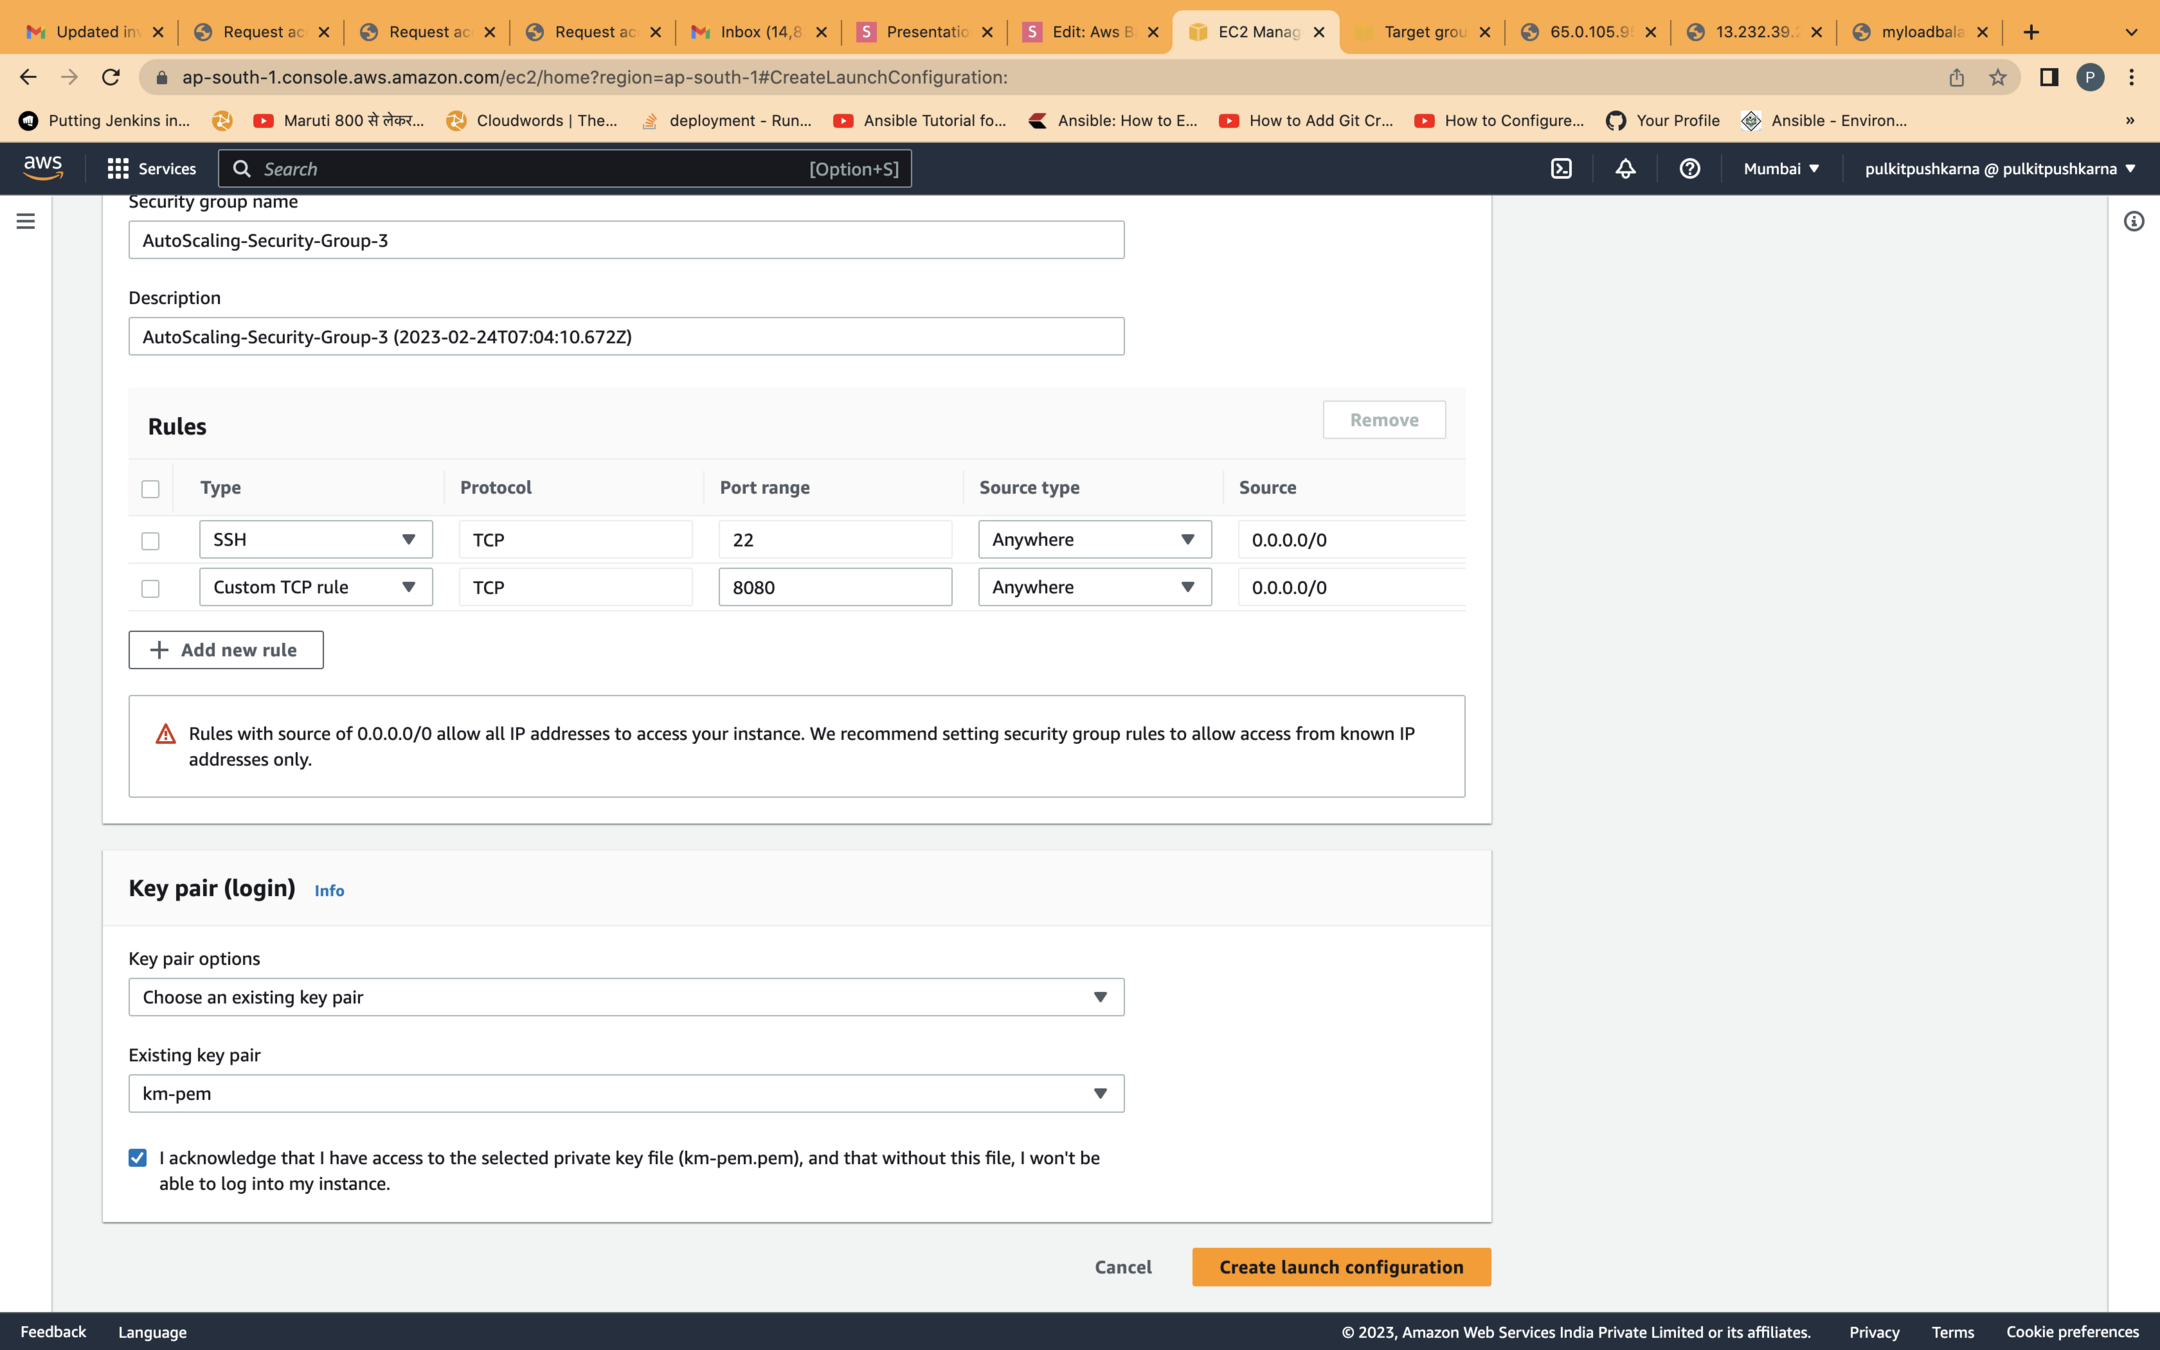
Task: Uncheck the key pair acknowledgement checkbox
Action: point(138,1158)
